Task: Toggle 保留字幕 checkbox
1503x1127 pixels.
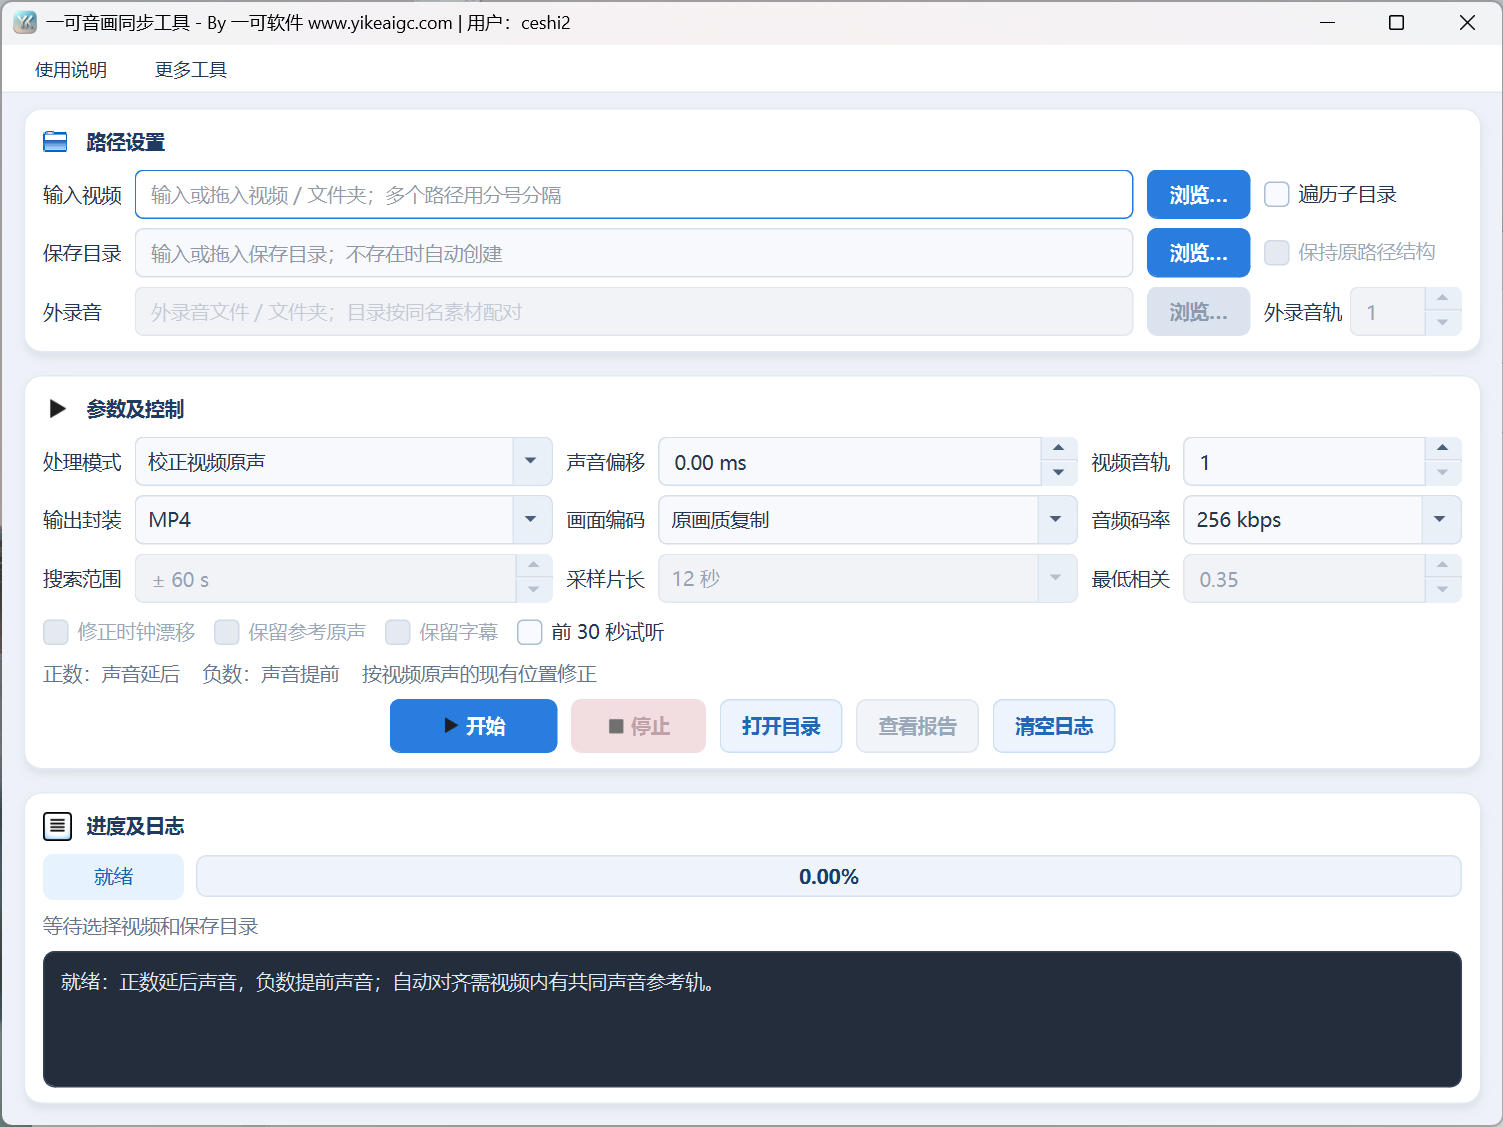Action: (398, 632)
